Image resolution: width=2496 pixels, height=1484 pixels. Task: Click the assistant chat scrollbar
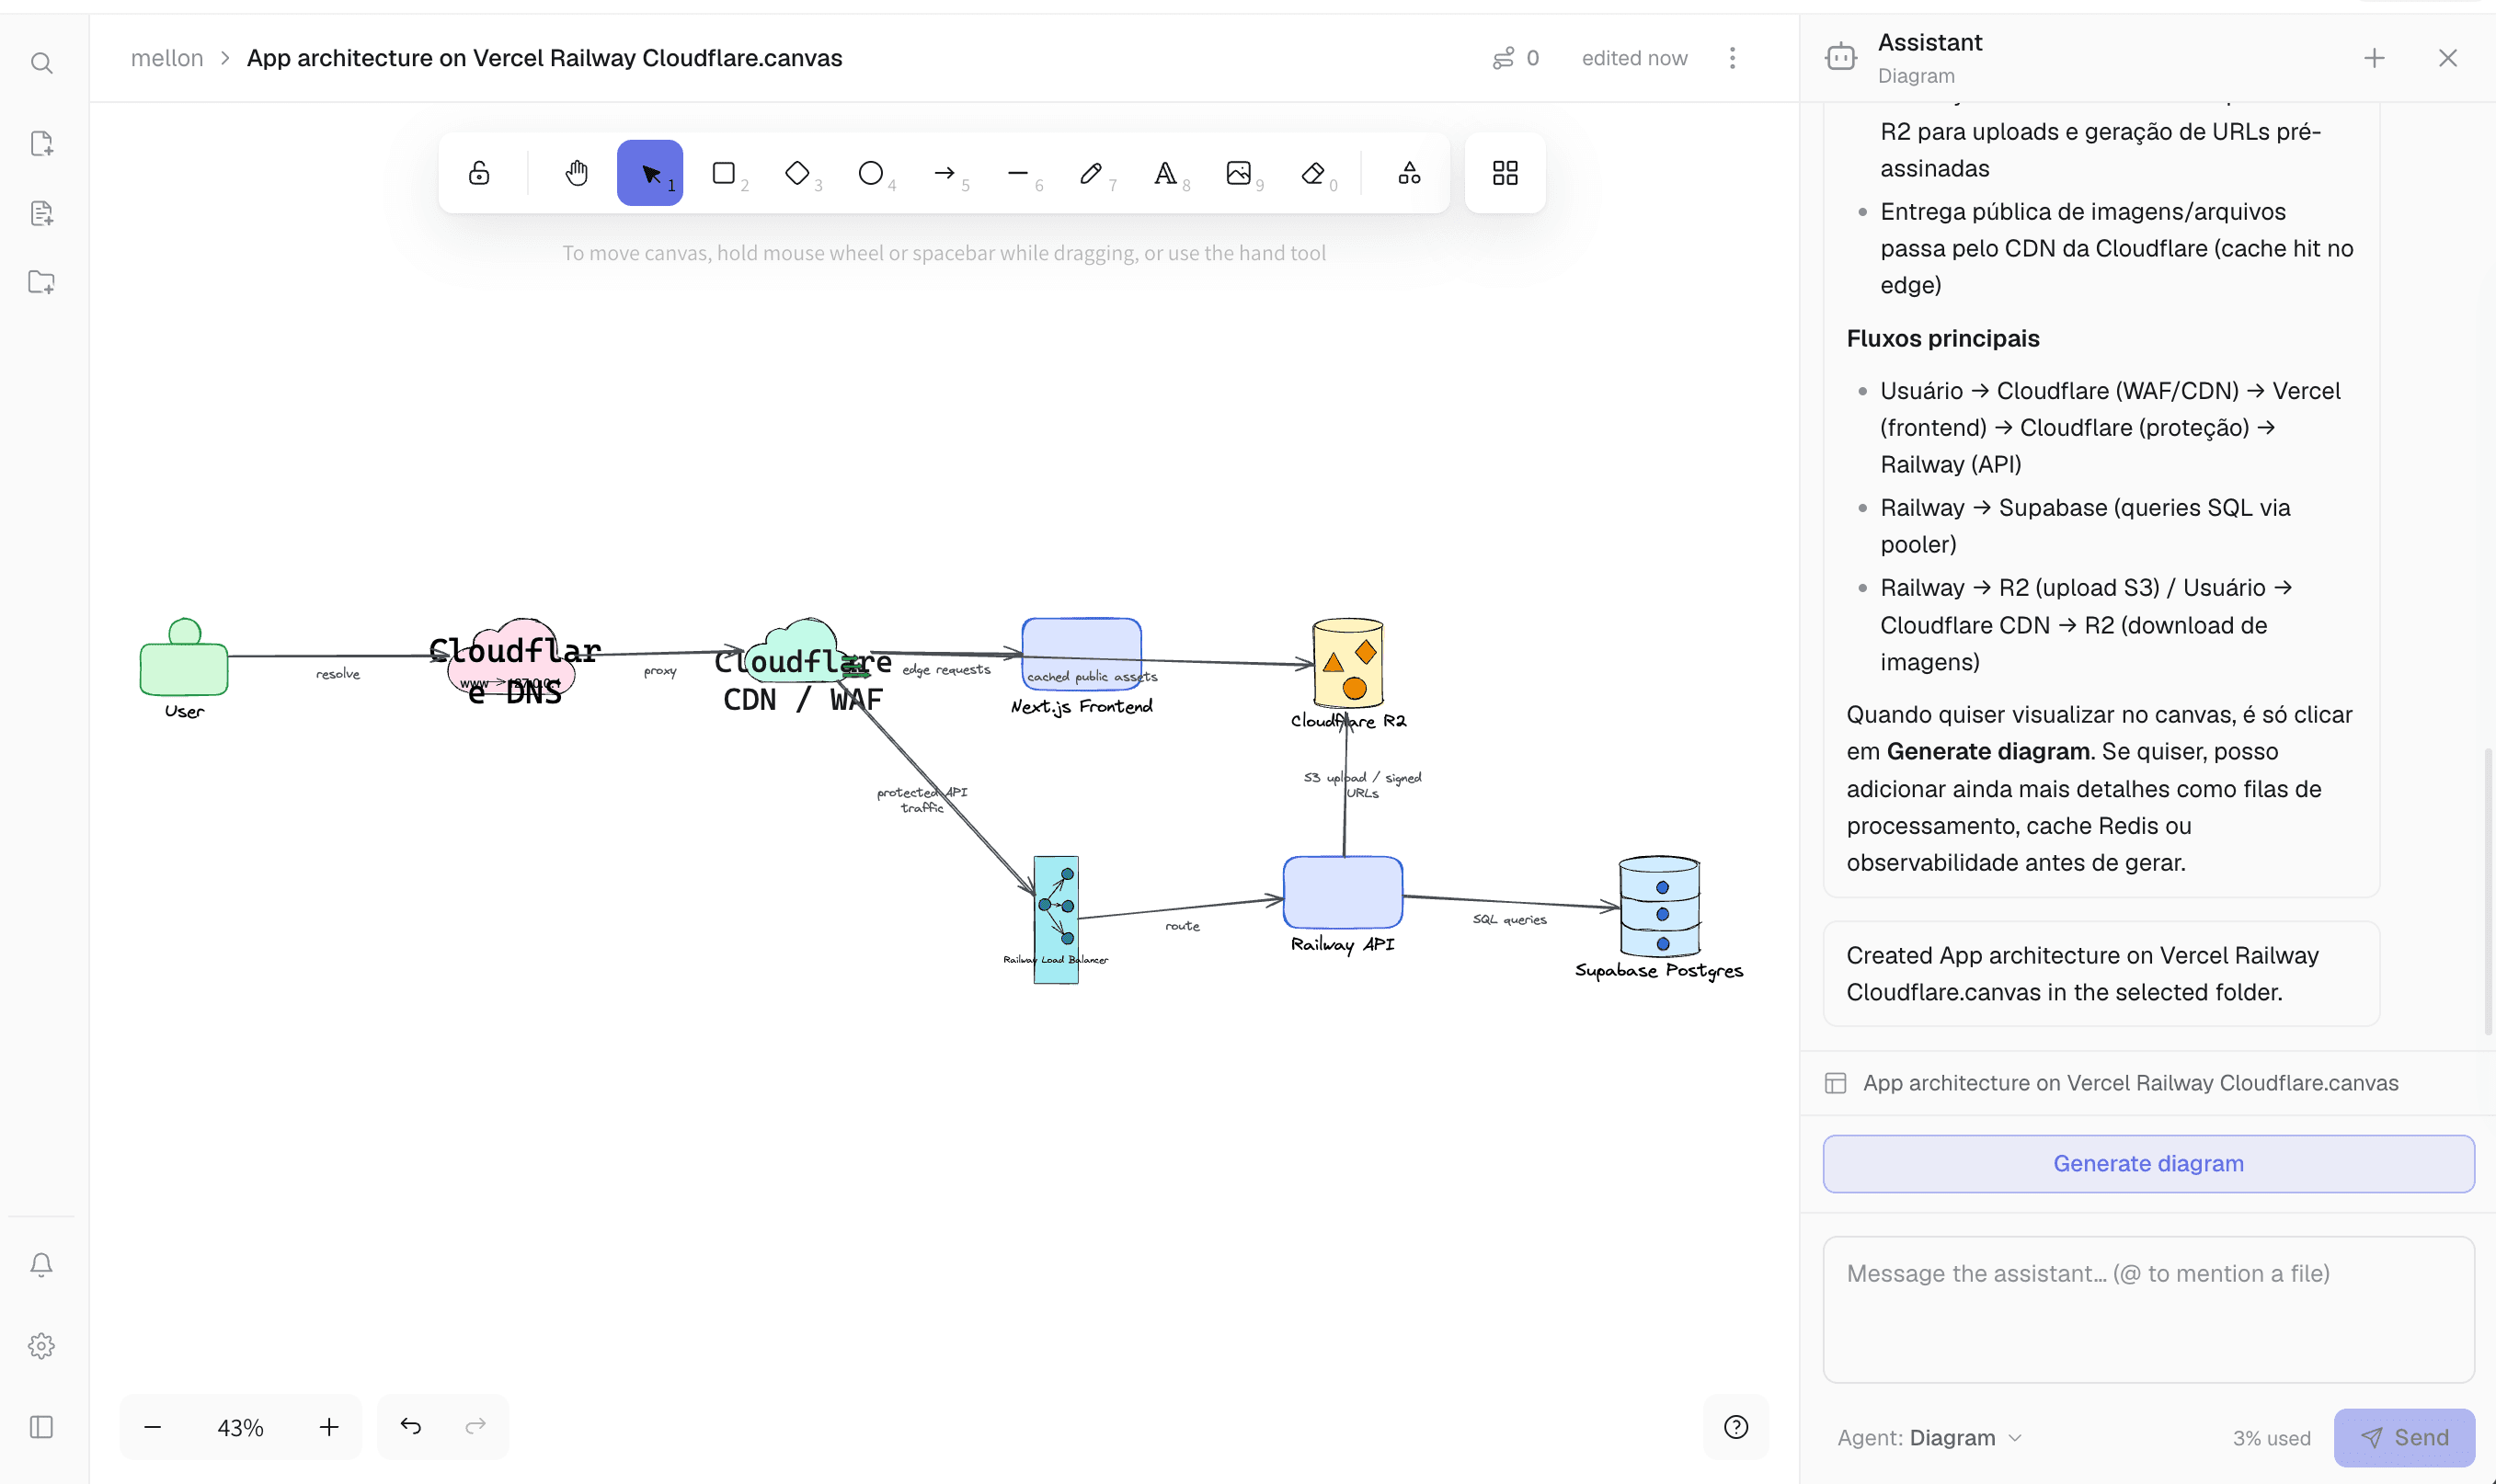[2488, 890]
